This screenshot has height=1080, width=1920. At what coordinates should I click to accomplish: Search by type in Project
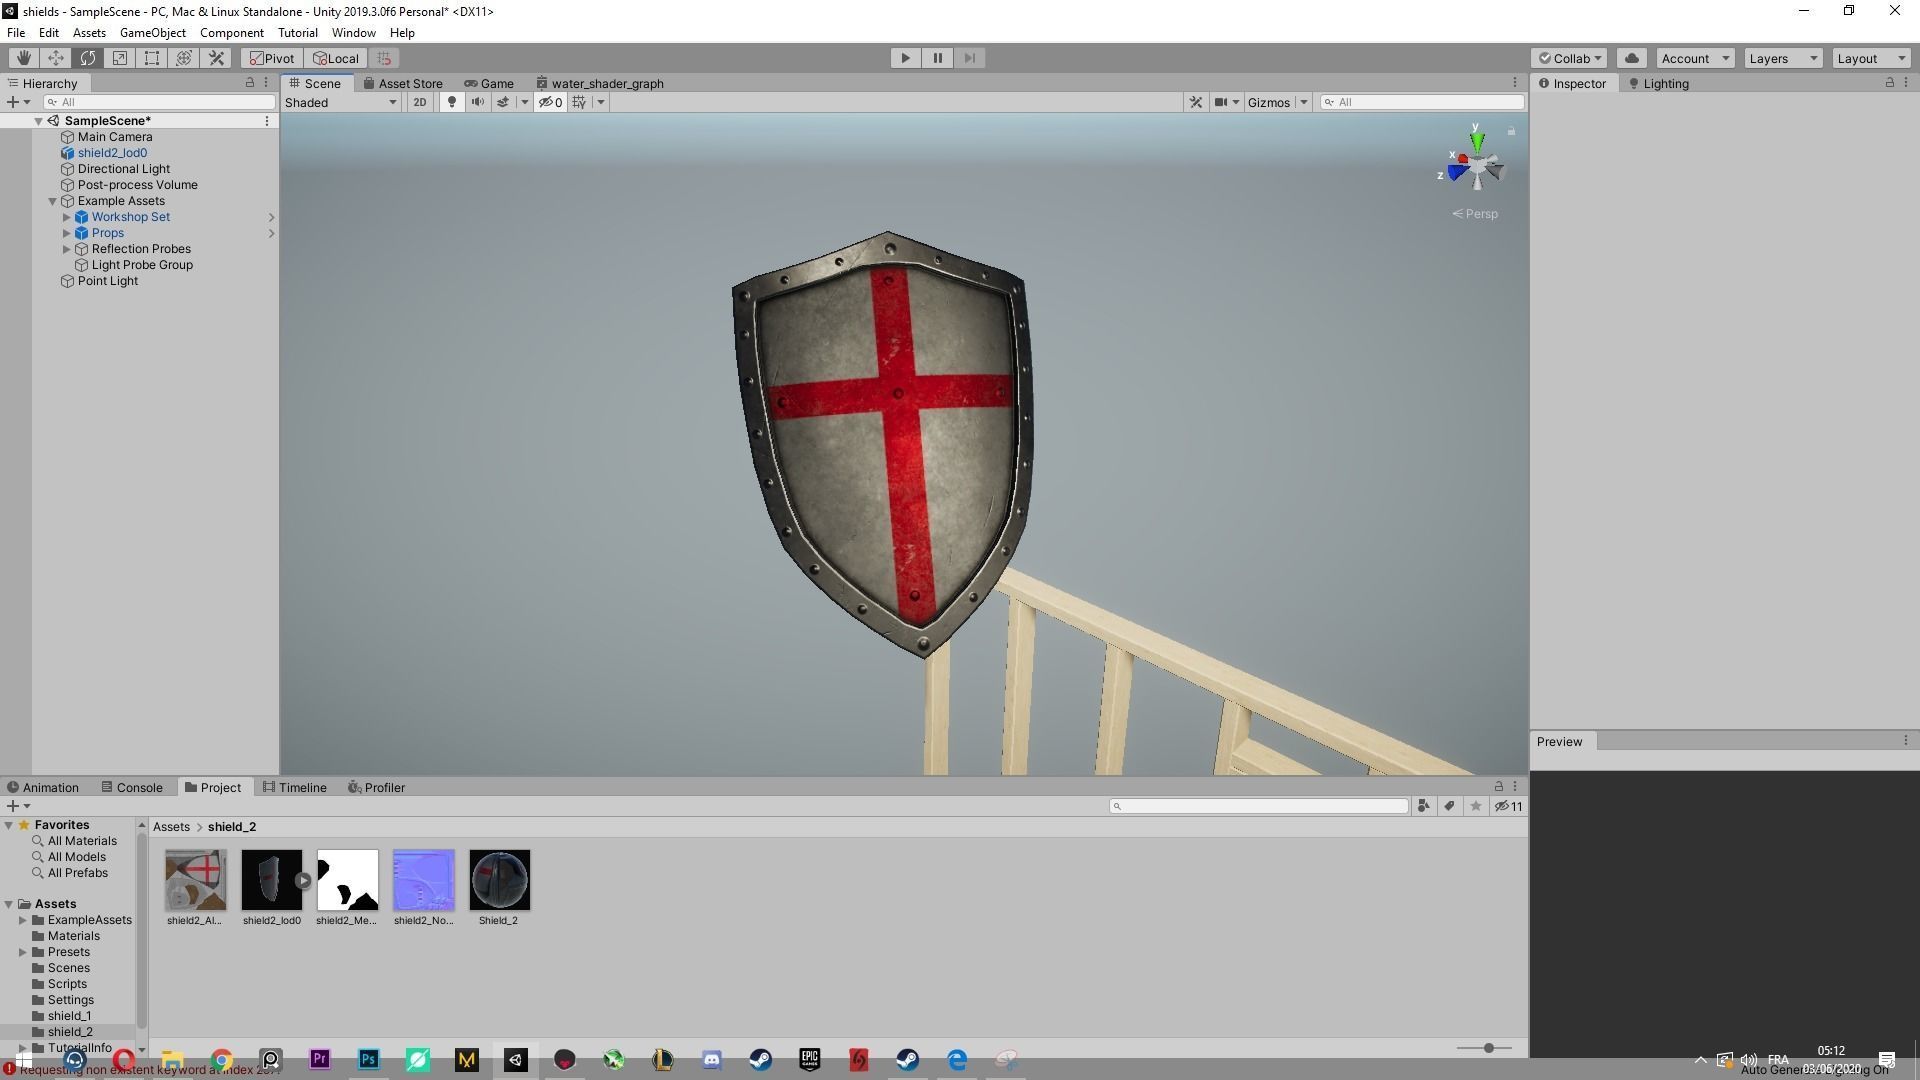coord(1423,806)
